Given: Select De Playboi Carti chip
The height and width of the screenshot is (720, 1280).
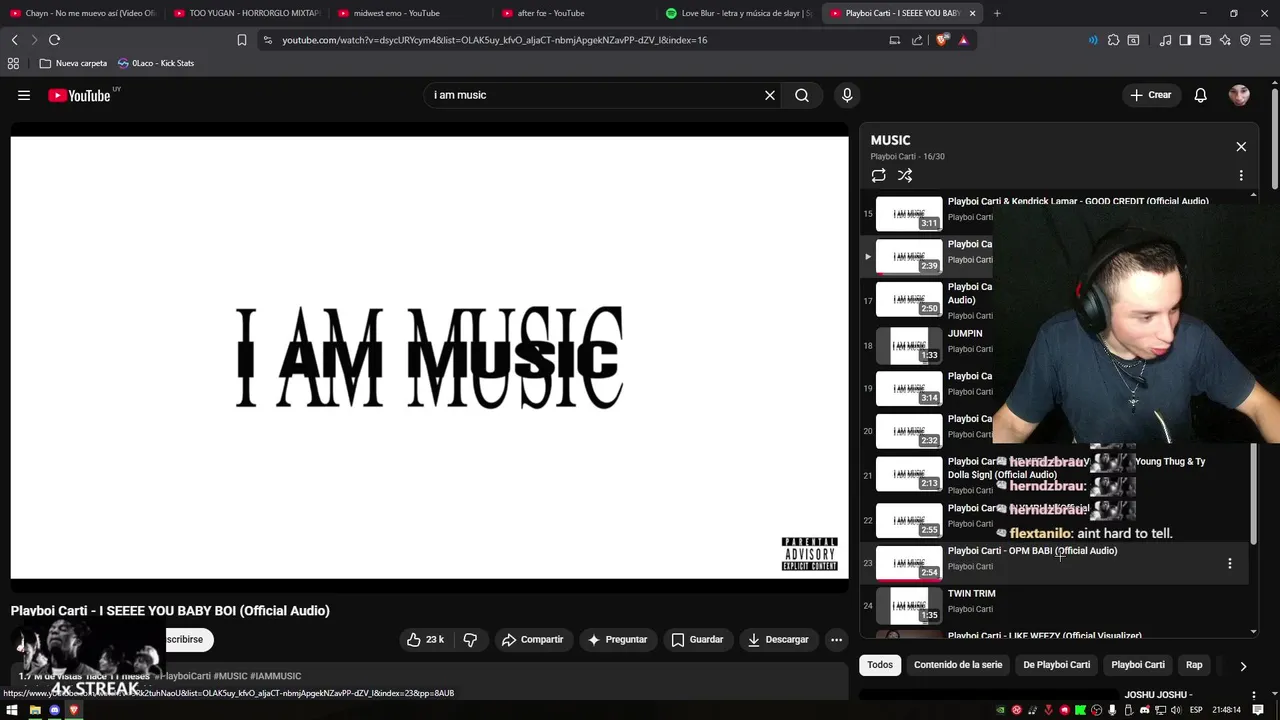Looking at the screenshot, I should pos(1056,665).
